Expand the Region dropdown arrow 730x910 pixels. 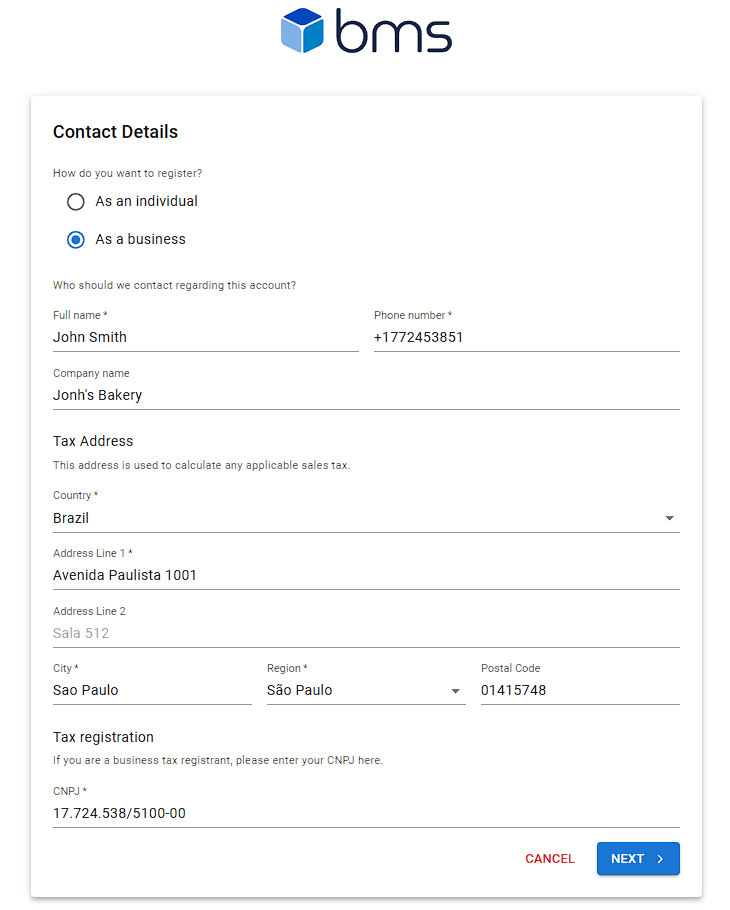(455, 691)
